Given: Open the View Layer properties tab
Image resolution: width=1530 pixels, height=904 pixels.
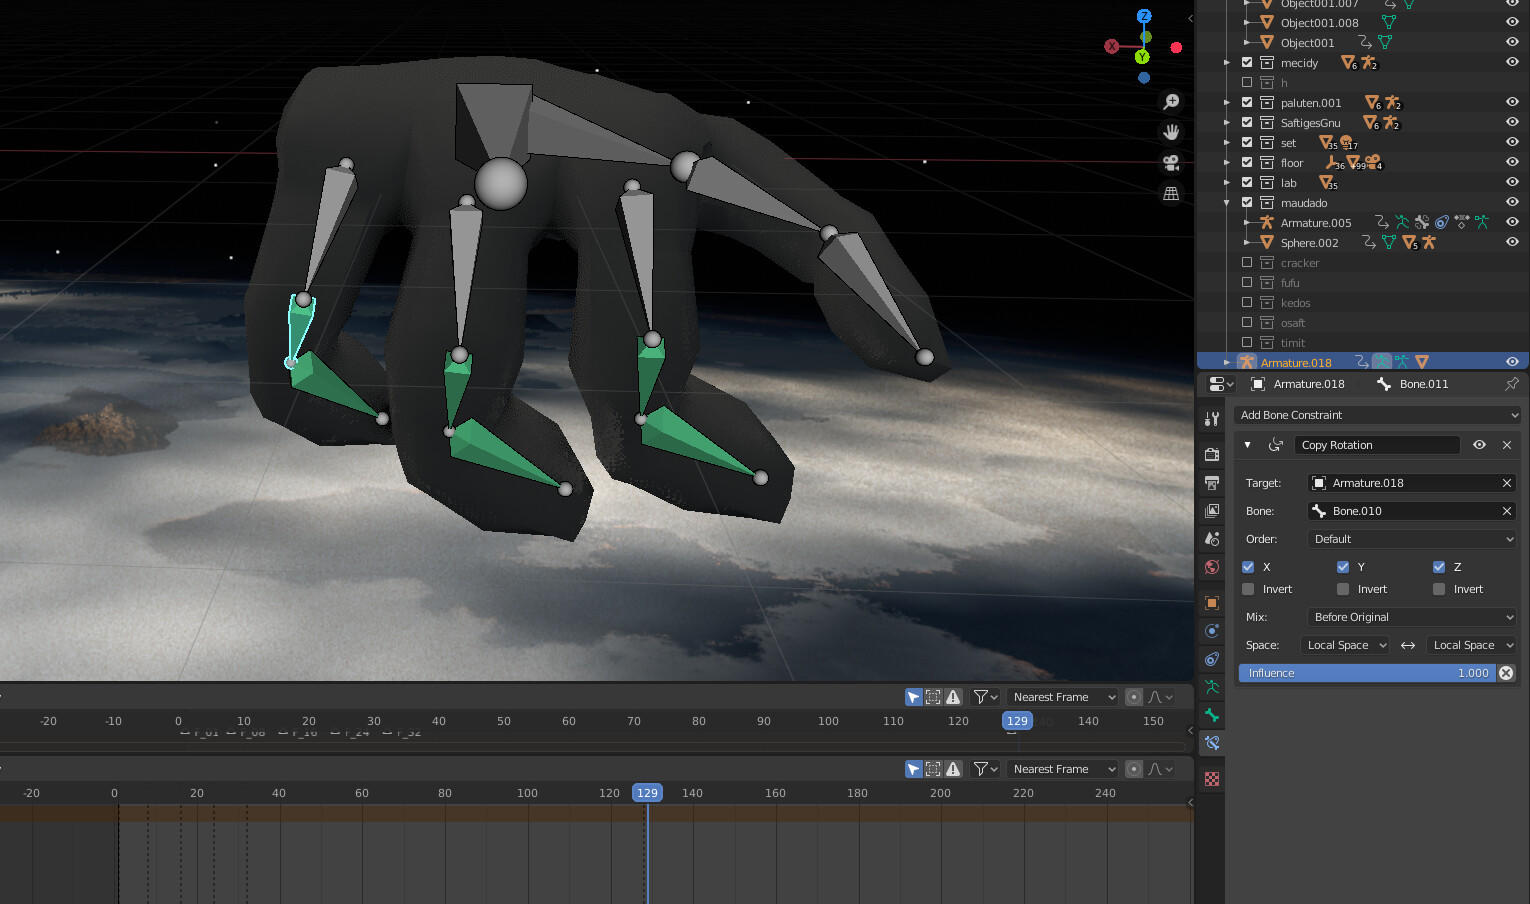Looking at the screenshot, I should click(1212, 511).
